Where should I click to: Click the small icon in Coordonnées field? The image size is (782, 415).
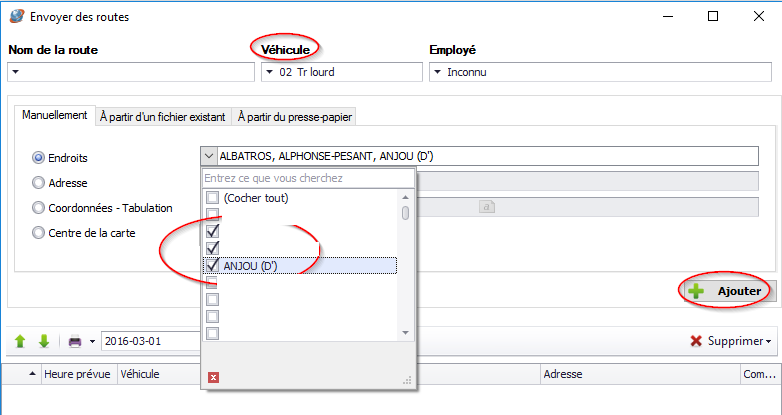[x=487, y=207]
